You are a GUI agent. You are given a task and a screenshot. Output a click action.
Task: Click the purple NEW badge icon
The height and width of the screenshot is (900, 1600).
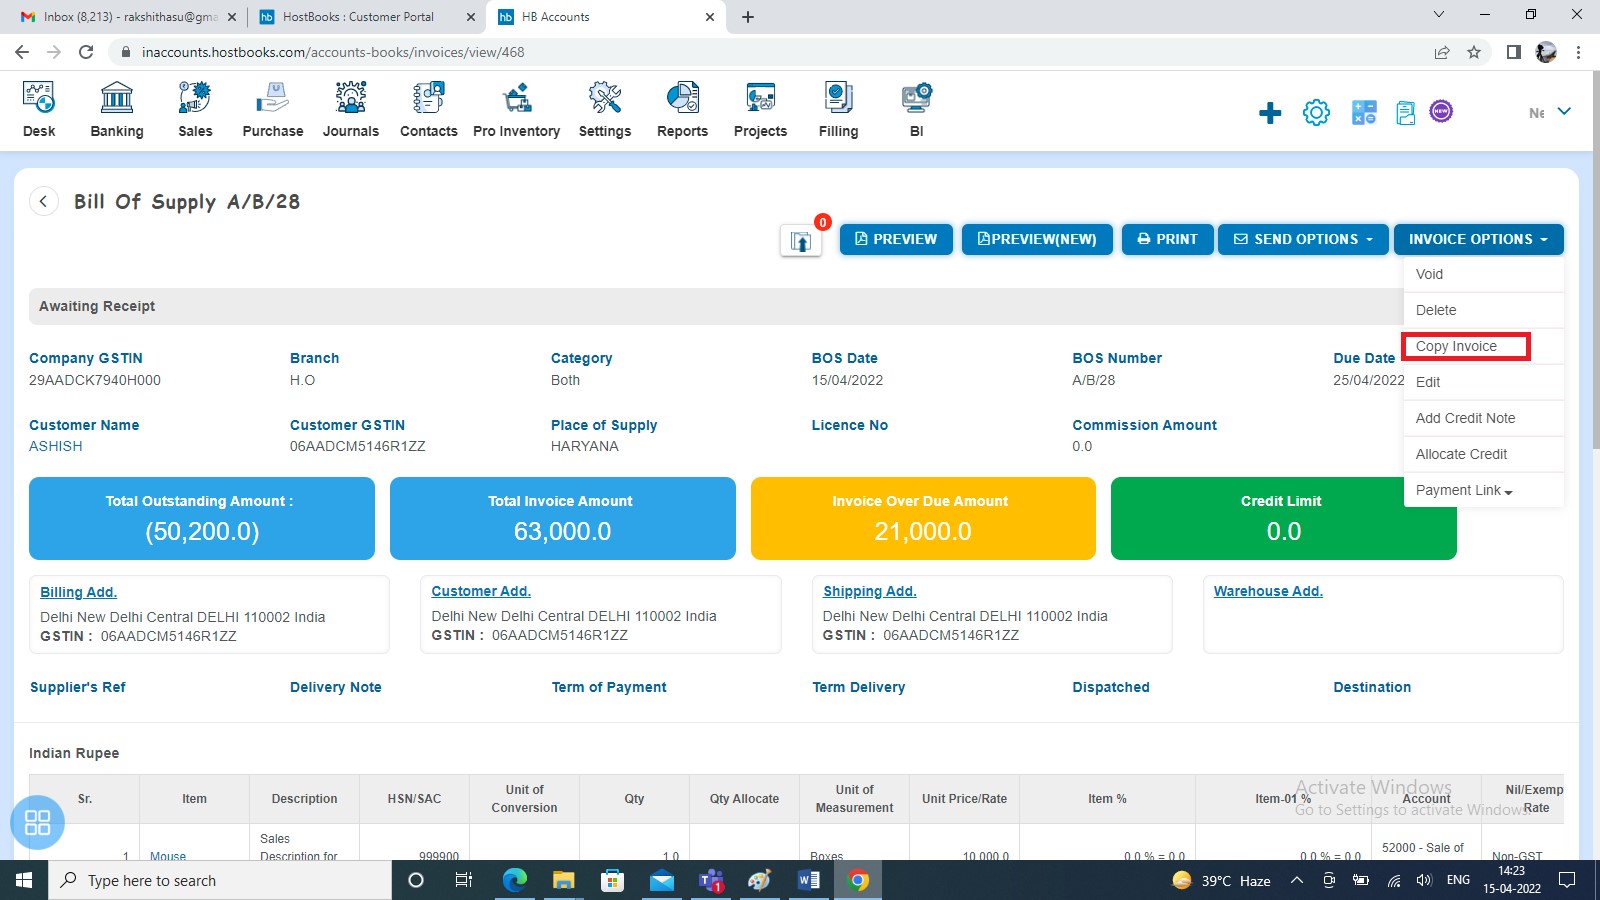click(x=1441, y=111)
